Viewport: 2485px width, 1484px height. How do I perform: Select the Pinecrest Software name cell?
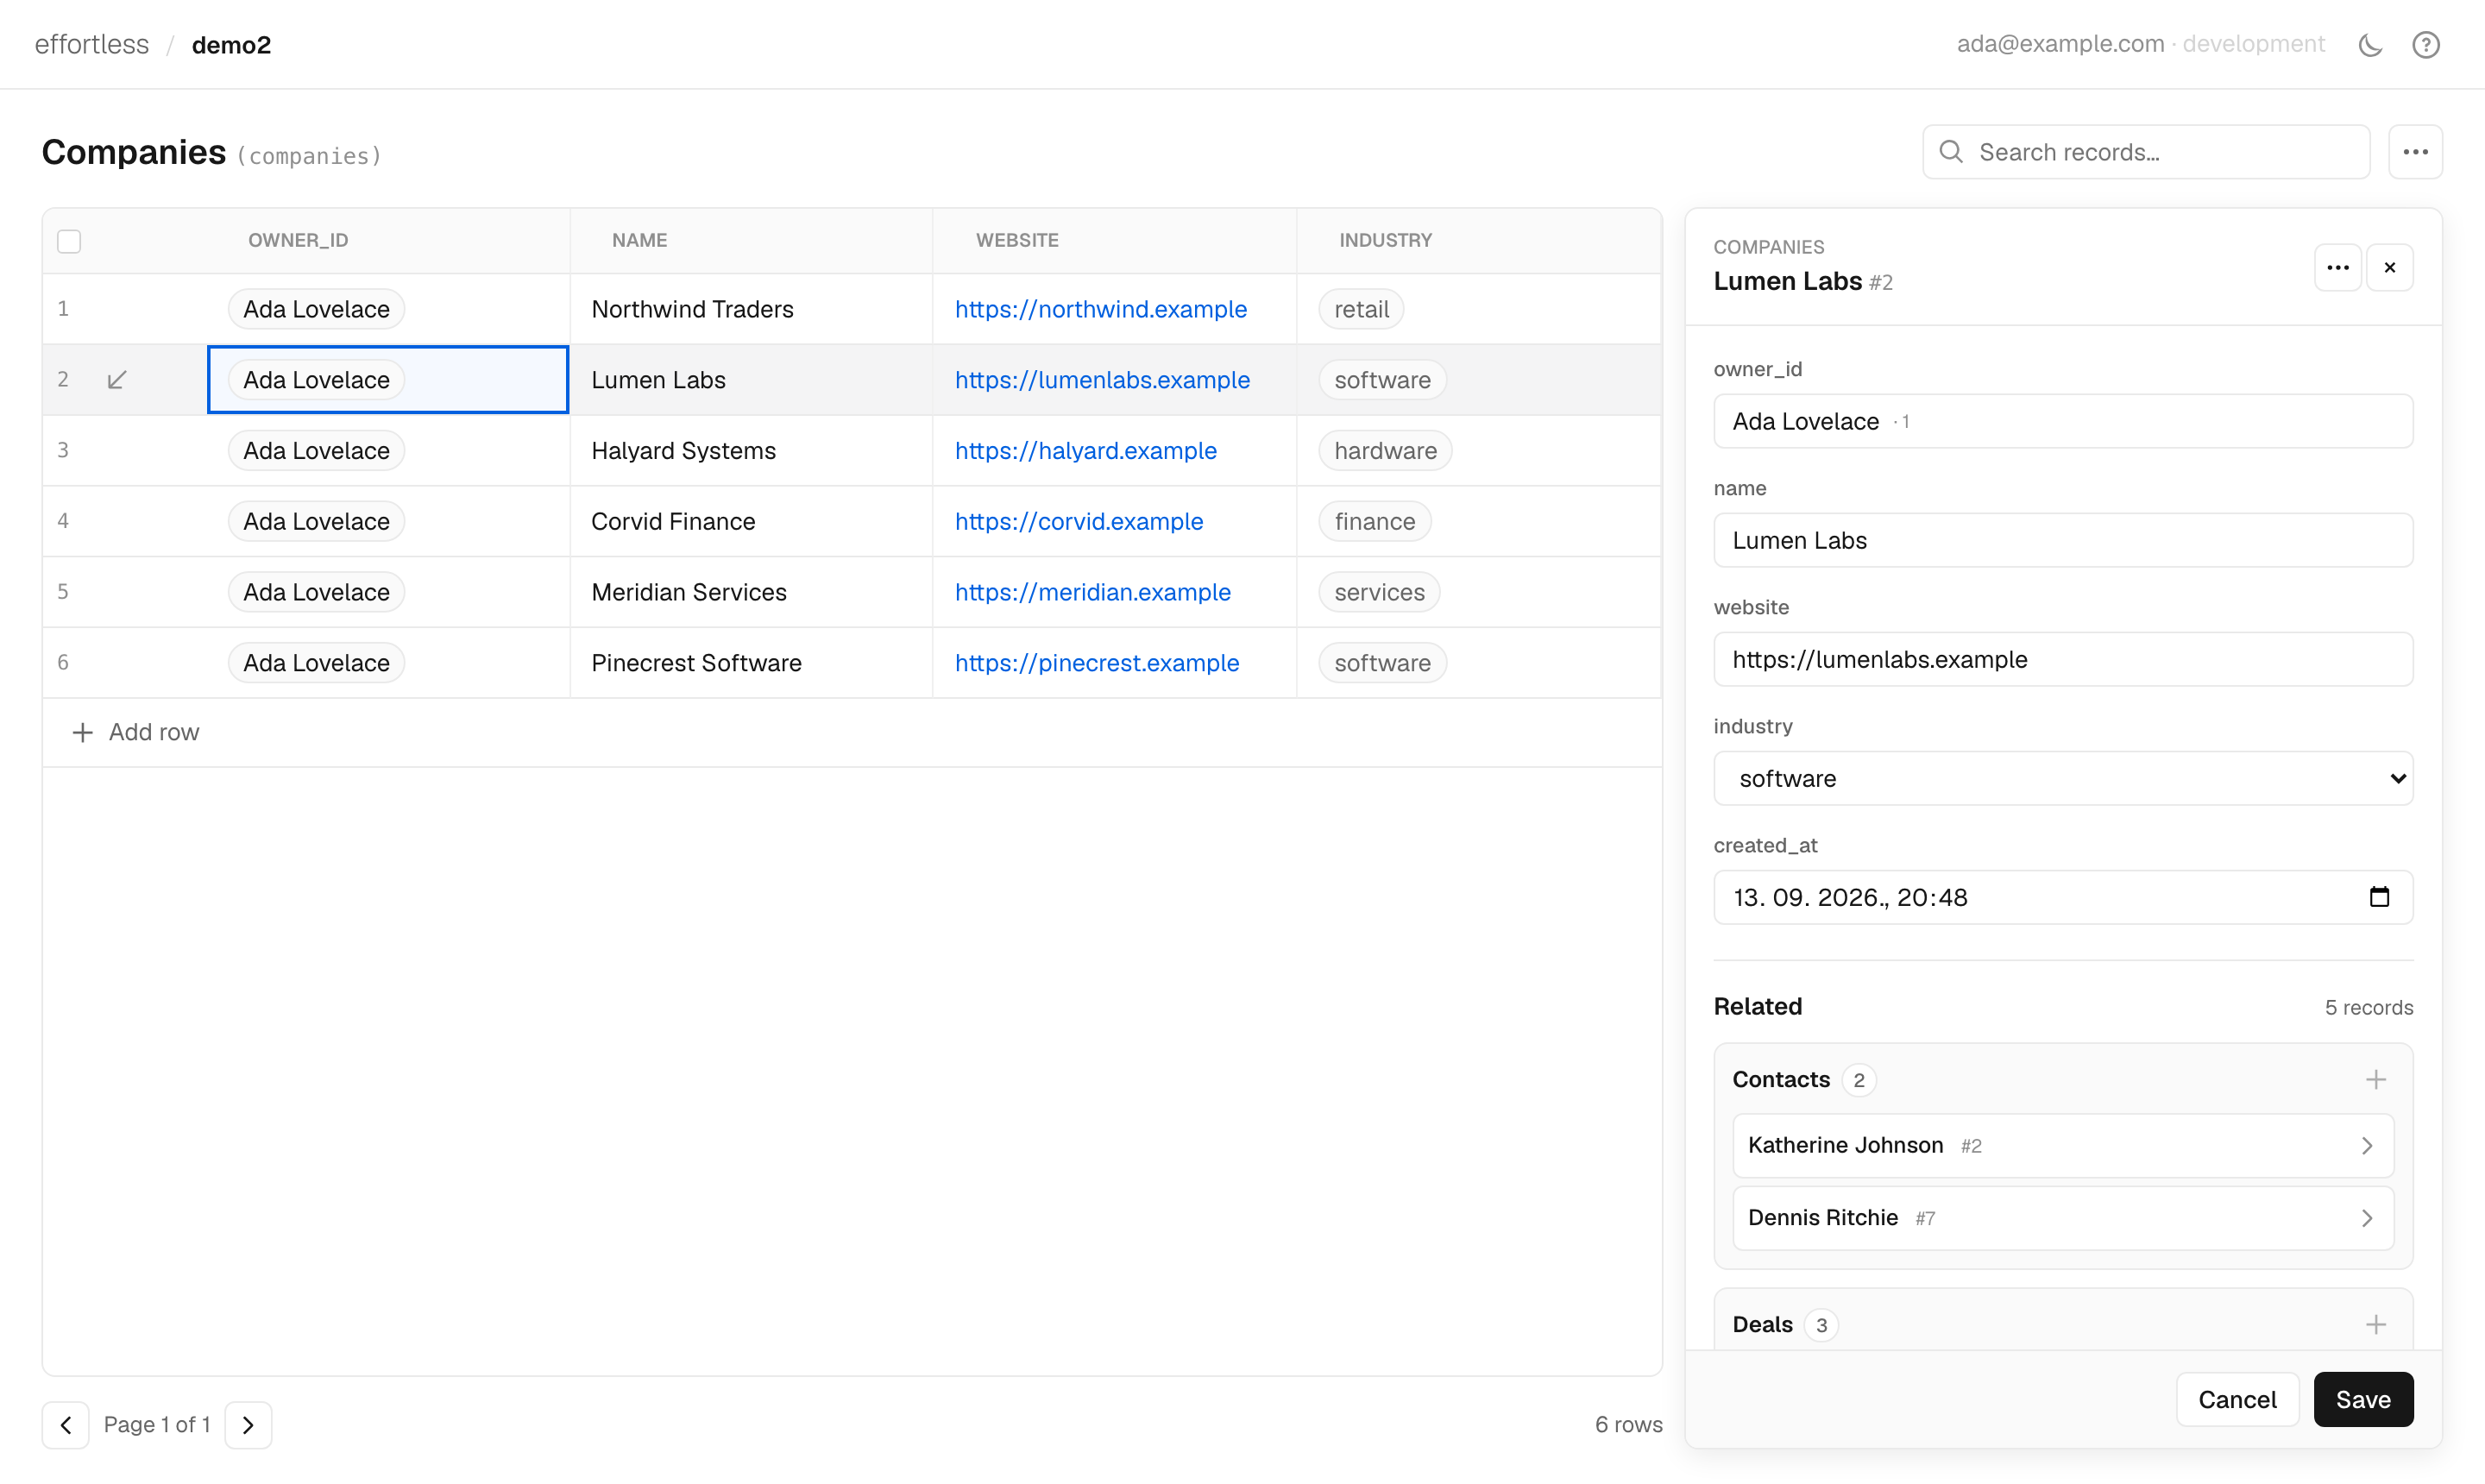[751, 663]
